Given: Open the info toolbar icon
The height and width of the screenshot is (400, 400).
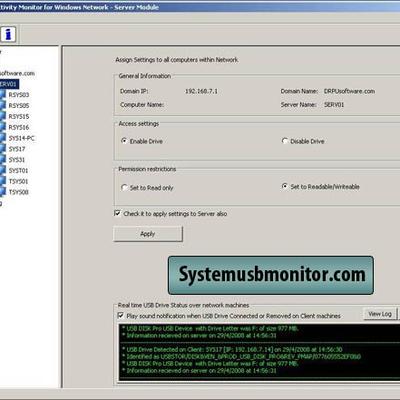Looking at the screenshot, I should [8, 34].
